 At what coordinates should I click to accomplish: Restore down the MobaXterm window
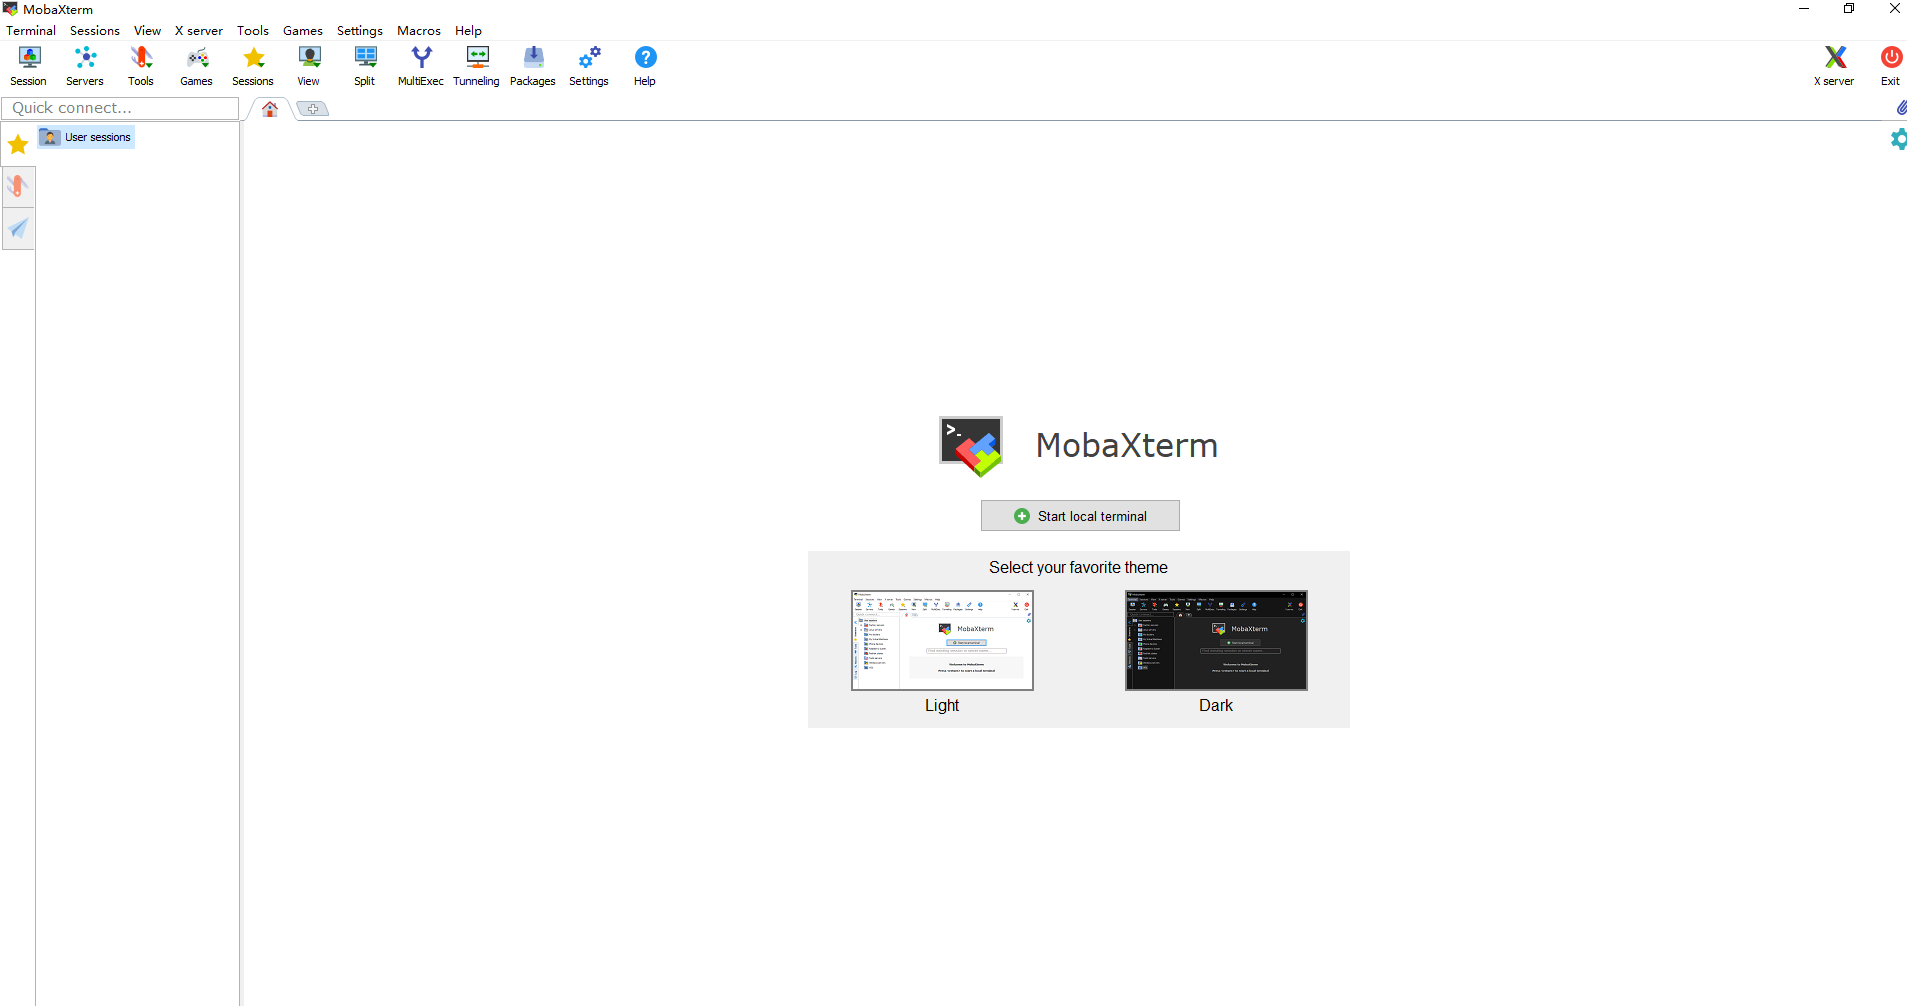[1849, 9]
